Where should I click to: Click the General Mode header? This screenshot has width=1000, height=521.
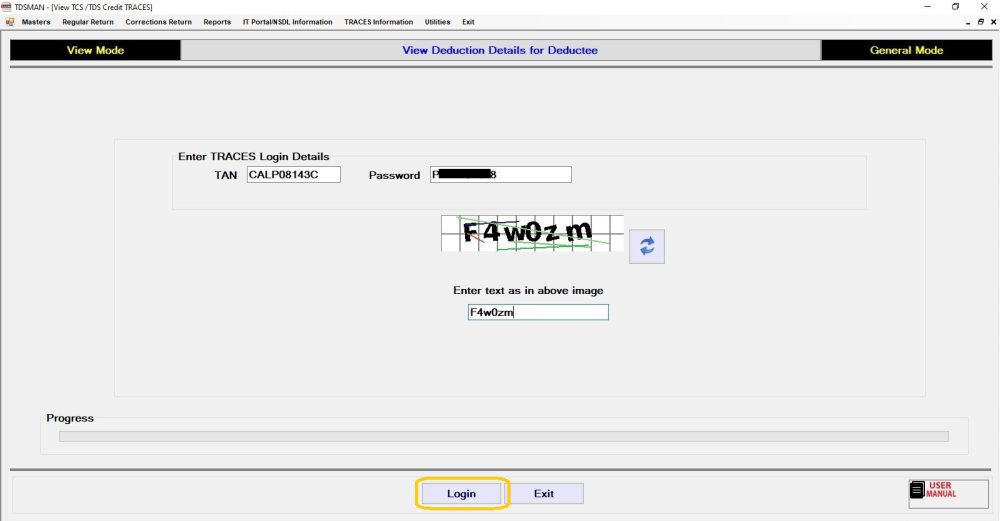click(x=906, y=50)
